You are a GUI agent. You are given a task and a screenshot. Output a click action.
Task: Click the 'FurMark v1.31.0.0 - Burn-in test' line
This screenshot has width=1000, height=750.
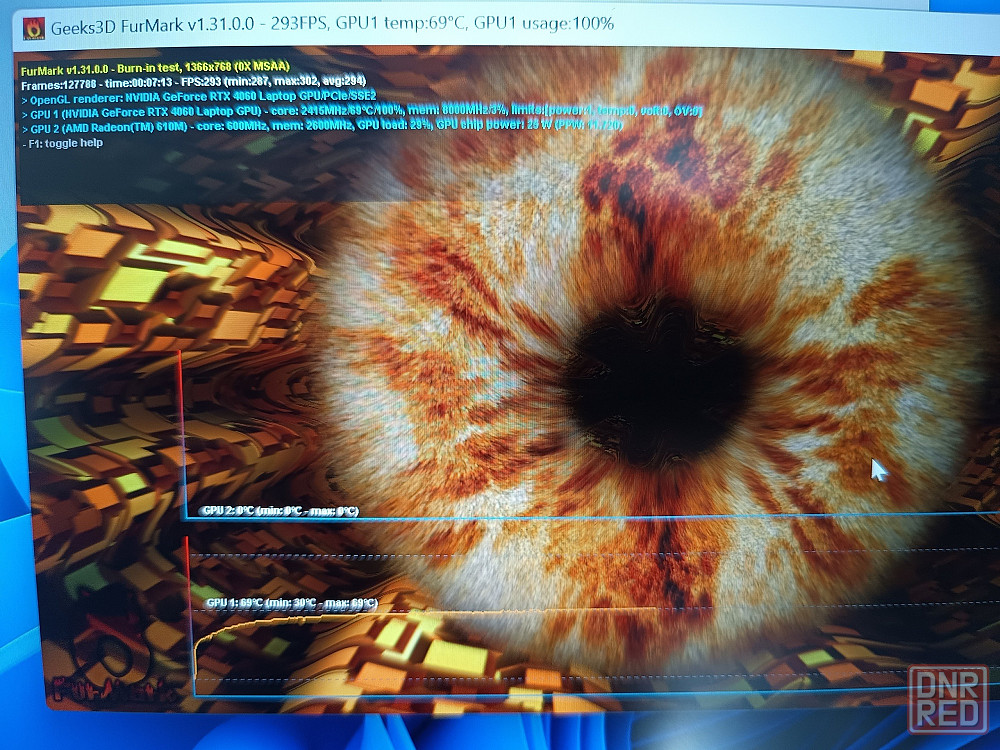coord(156,68)
